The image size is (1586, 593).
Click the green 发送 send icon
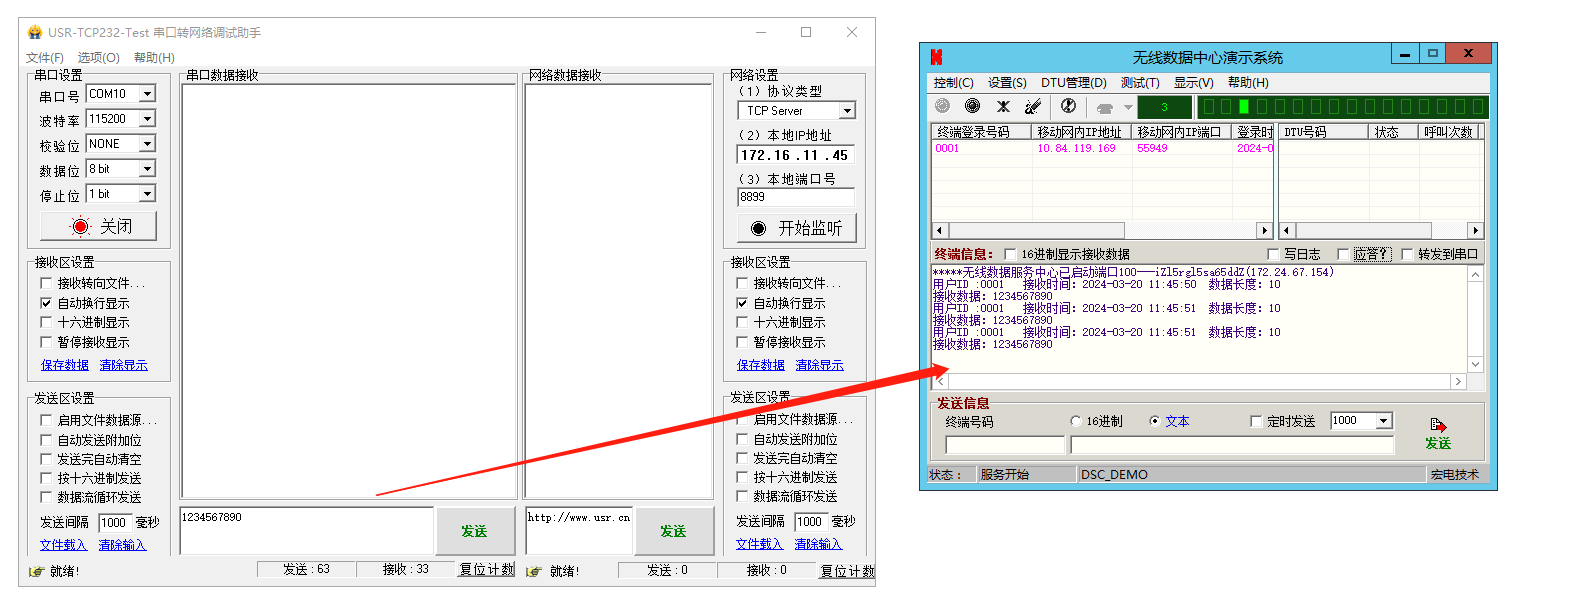click(x=1438, y=433)
